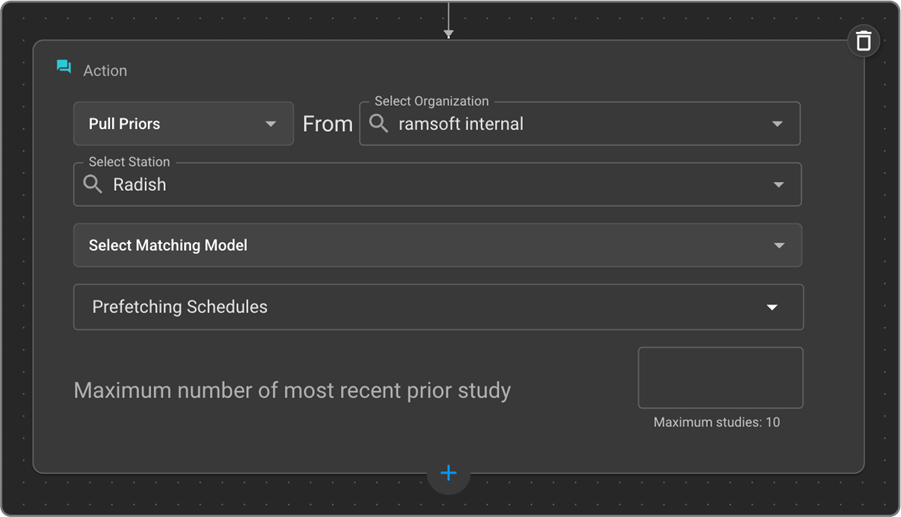Click the plus icon to add step
The image size is (901, 517).
pos(448,473)
